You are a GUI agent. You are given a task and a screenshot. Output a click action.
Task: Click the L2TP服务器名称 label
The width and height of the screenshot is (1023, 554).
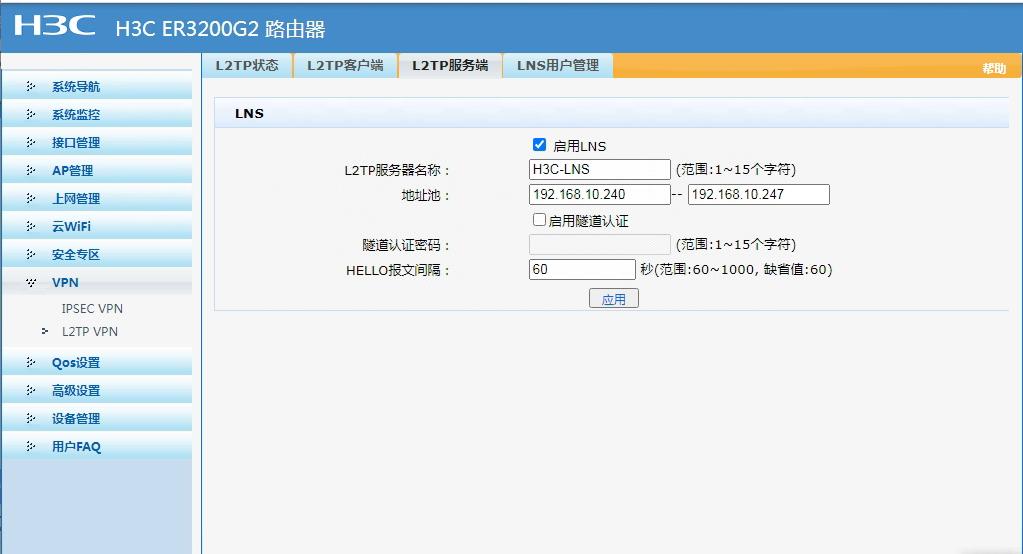click(x=397, y=171)
